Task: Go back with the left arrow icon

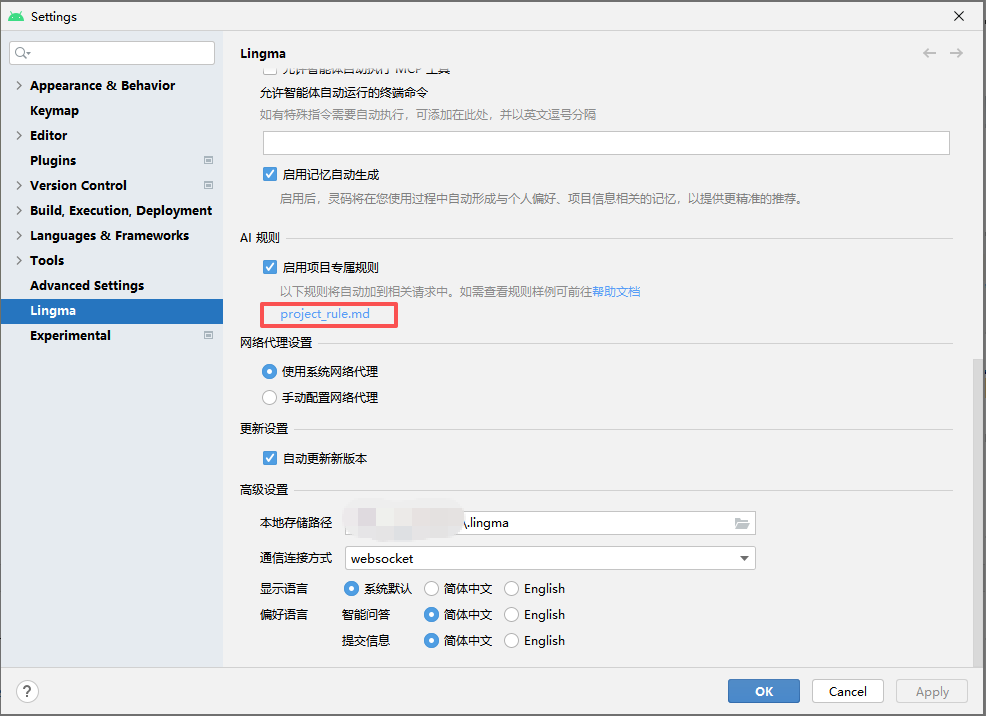Action: tap(929, 53)
